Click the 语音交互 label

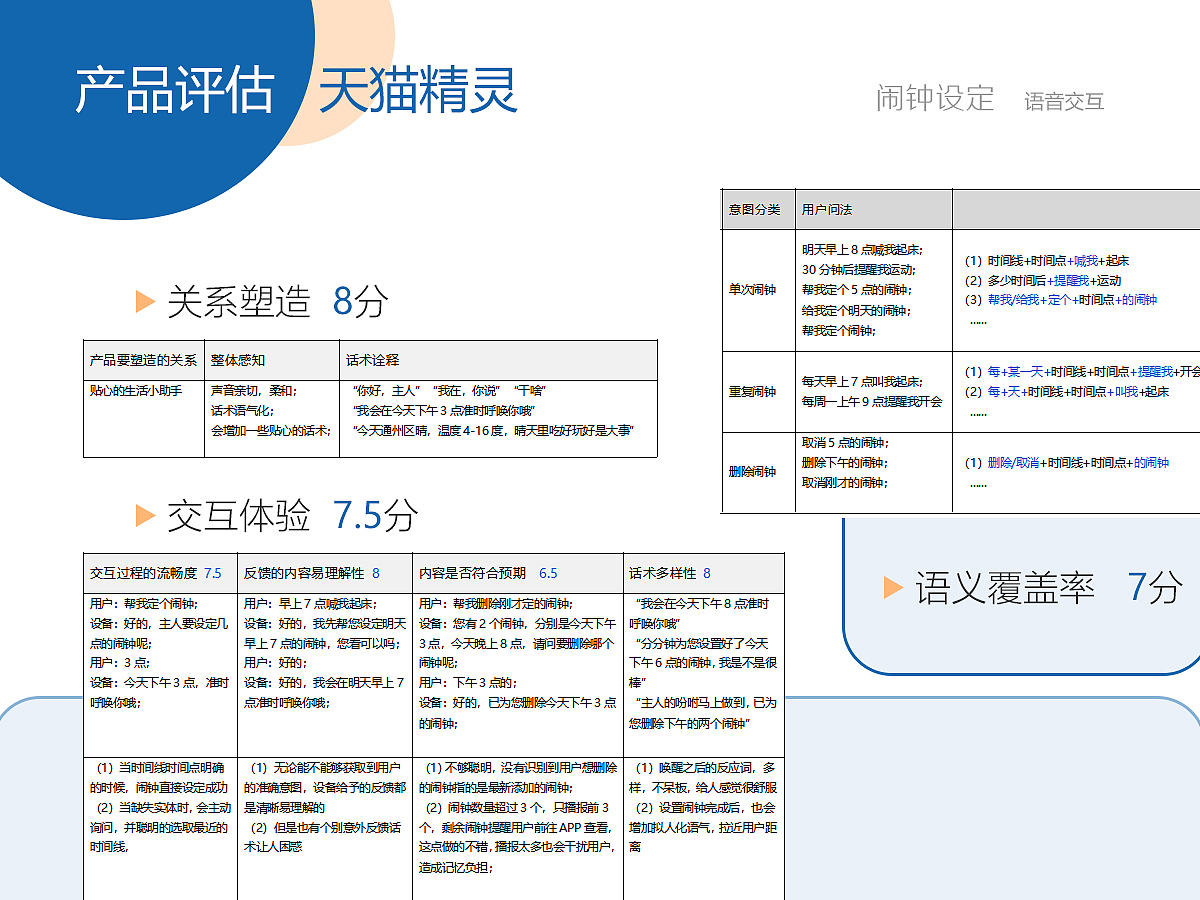1064,101
